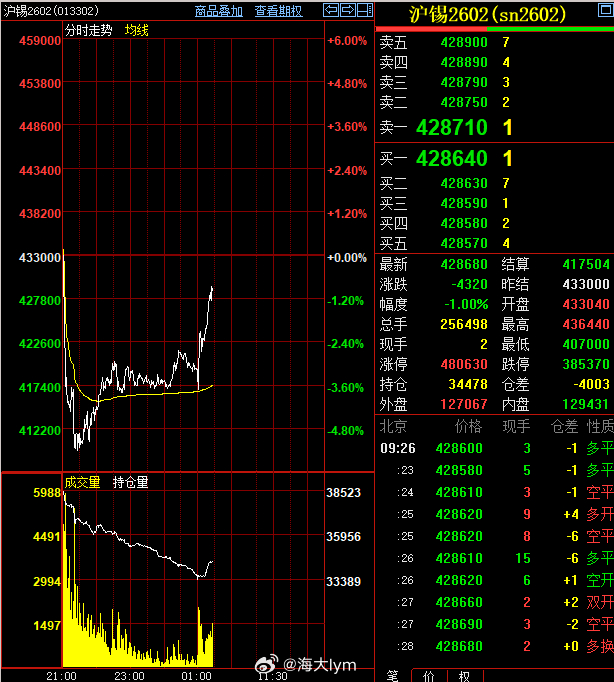Image resolution: width=614 pixels, height=682 pixels.
Task: Click the +6.00% axis label
Action: tap(347, 41)
